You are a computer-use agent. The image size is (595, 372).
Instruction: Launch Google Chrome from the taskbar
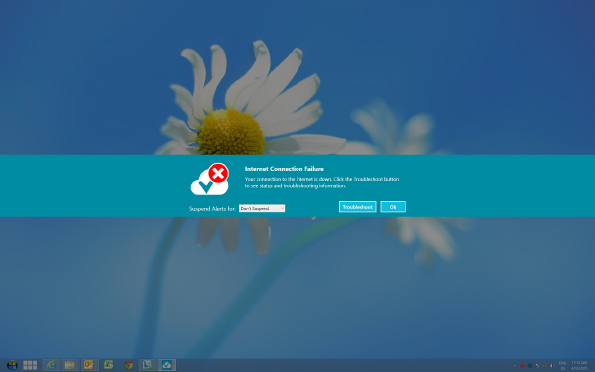(128, 365)
